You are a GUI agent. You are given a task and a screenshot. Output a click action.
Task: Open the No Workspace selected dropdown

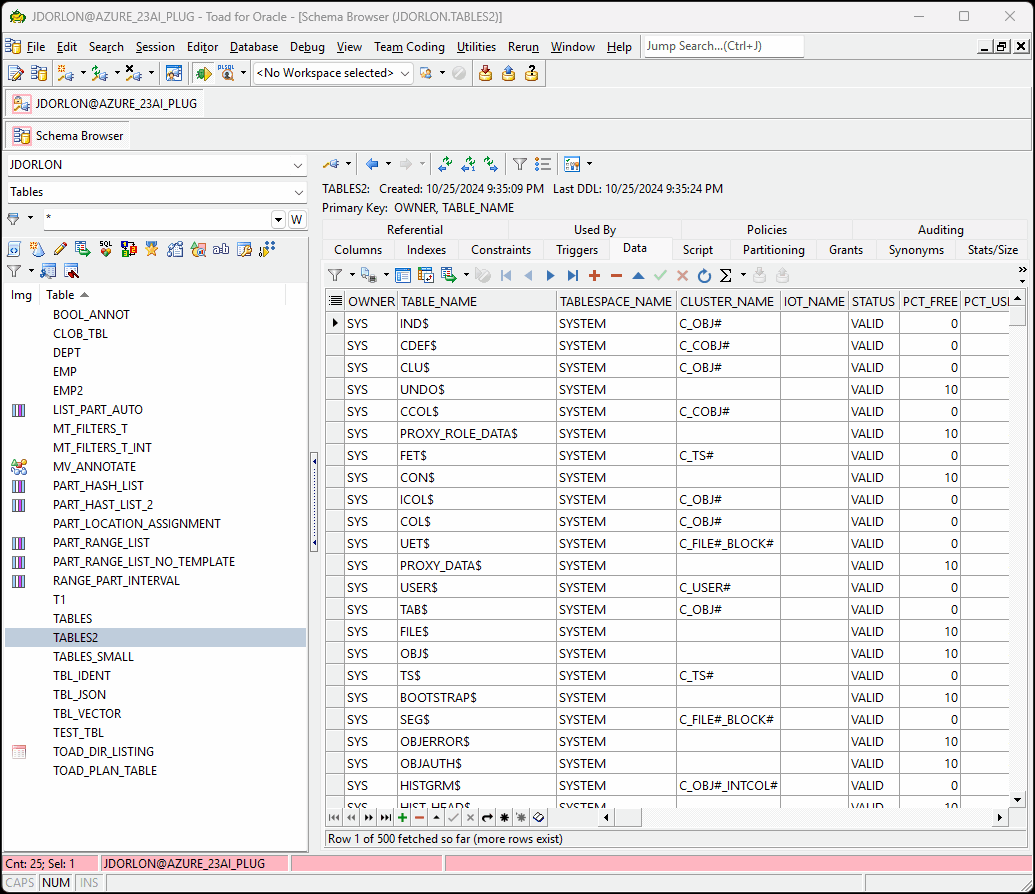(405, 73)
